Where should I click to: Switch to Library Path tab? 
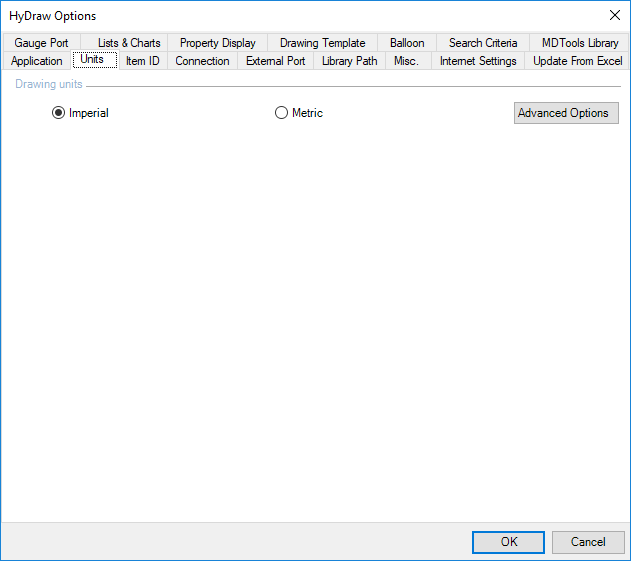pos(350,61)
